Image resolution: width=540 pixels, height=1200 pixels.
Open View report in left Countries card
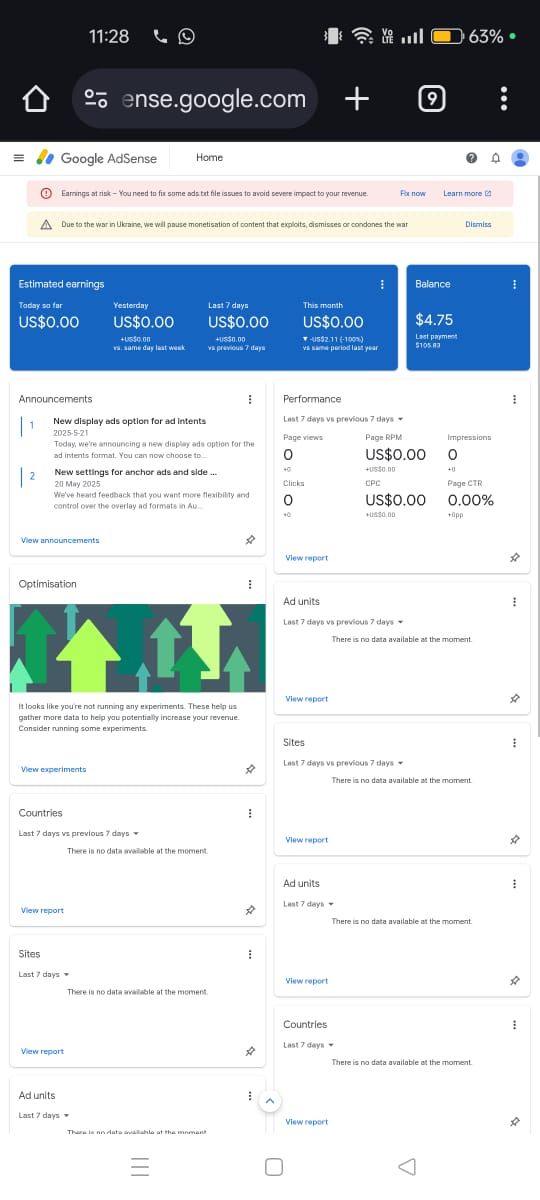[x=42, y=910]
